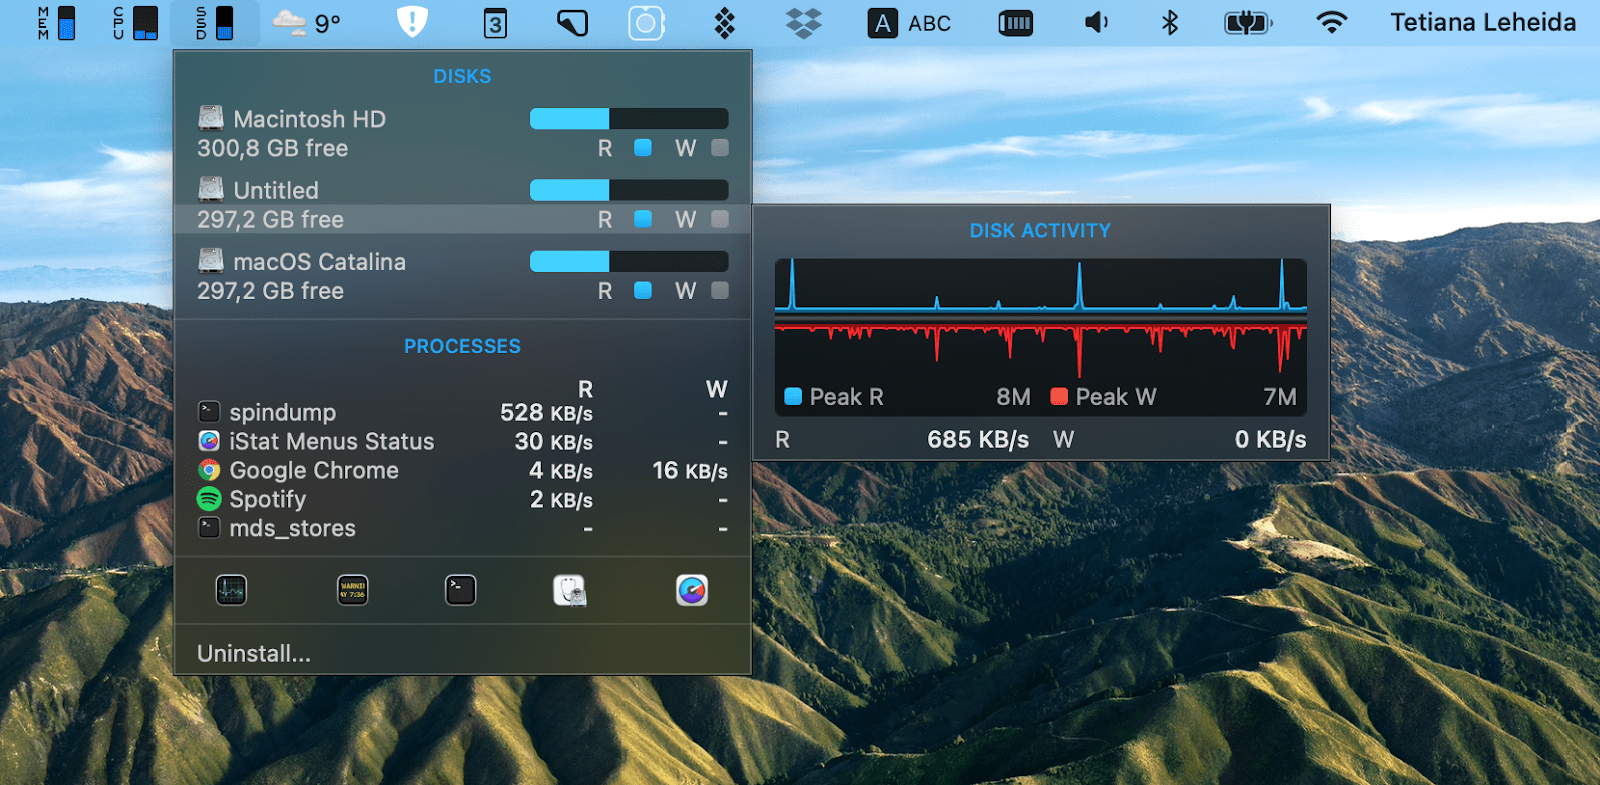This screenshot has height=785, width=1600.
Task: Click the 7M peak write value
Action: click(1280, 397)
